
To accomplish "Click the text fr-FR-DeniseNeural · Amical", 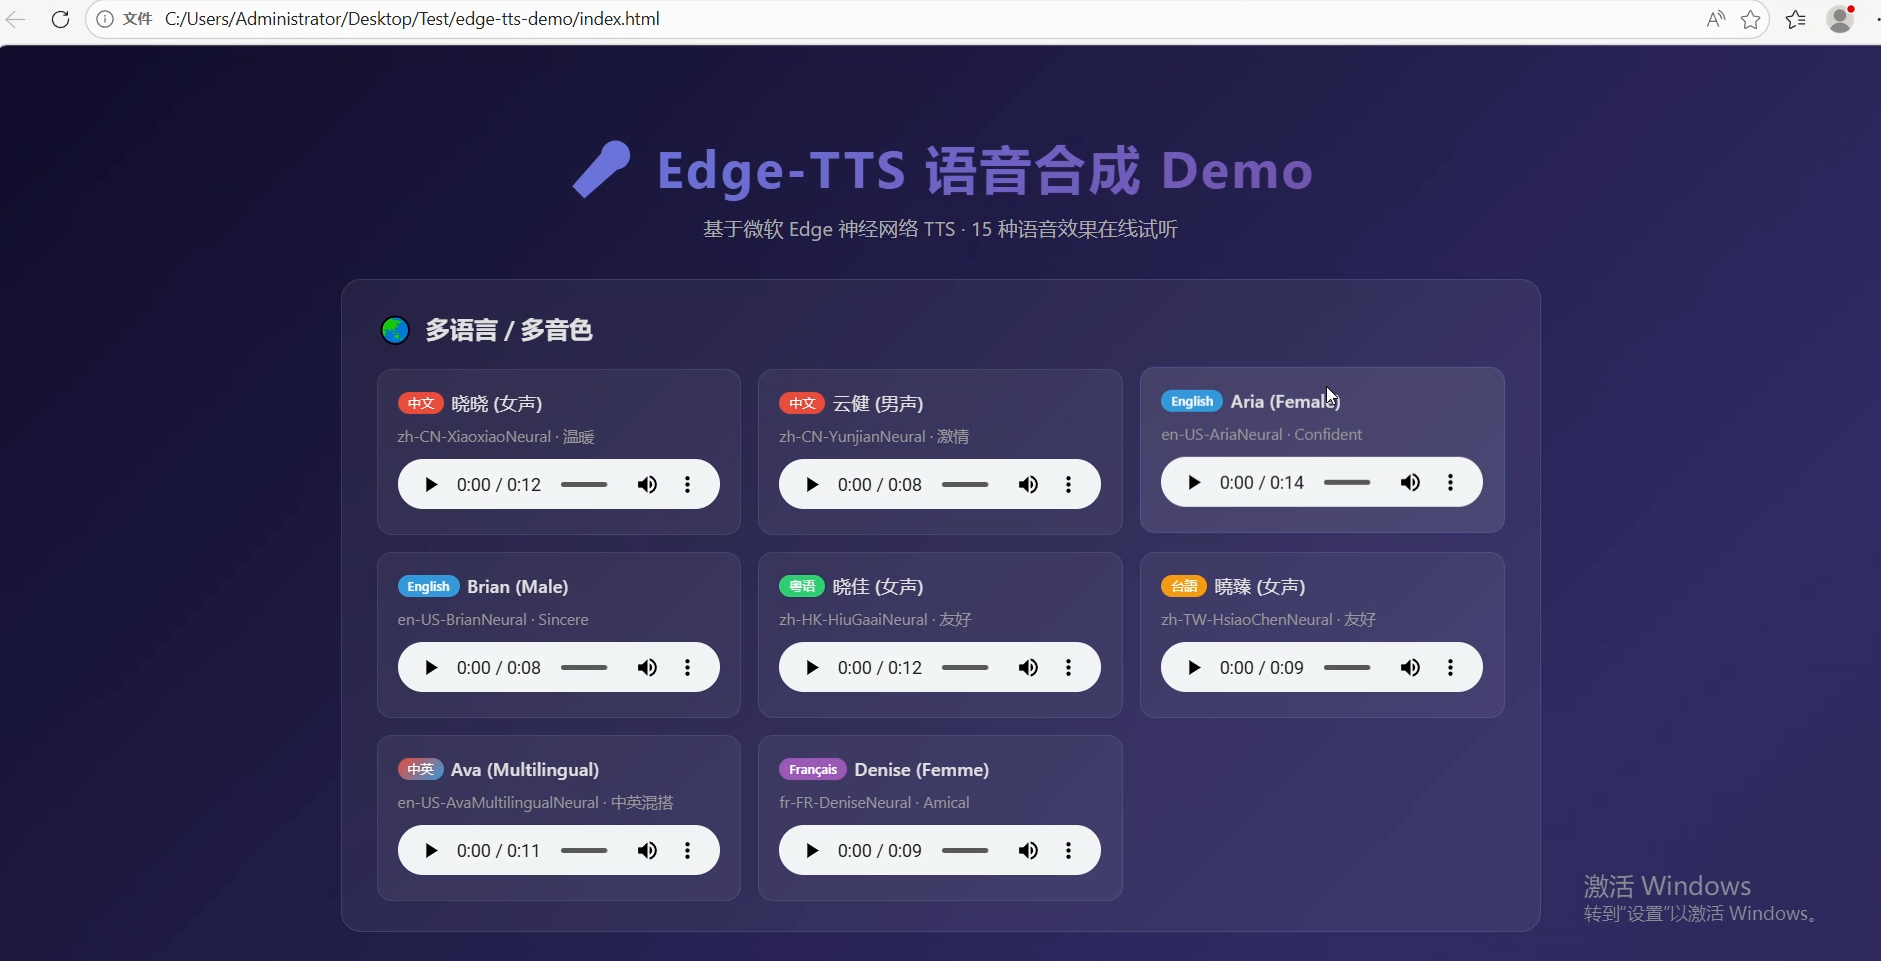I will 874,803.
